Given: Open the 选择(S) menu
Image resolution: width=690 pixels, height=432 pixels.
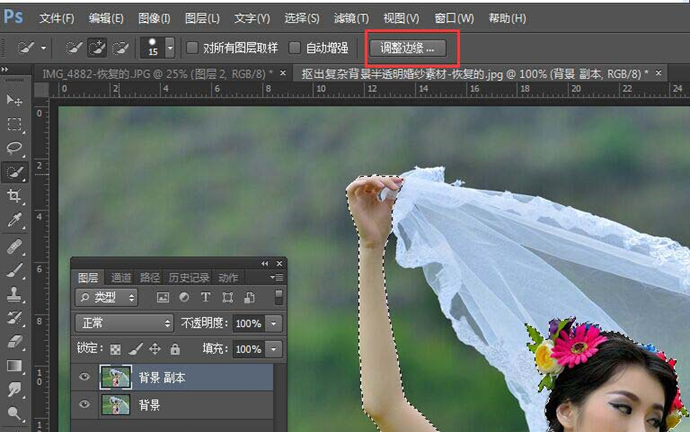Looking at the screenshot, I should tap(301, 18).
